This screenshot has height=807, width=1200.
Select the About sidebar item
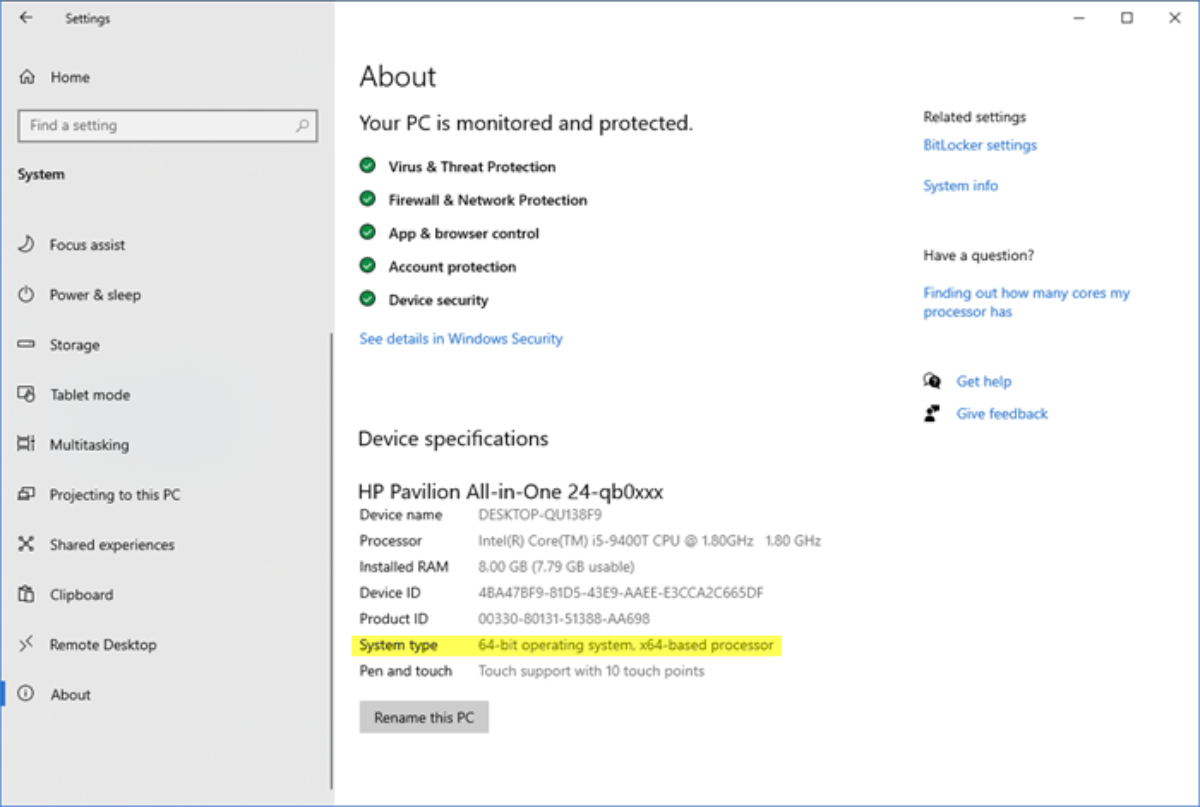click(x=70, y=695)
